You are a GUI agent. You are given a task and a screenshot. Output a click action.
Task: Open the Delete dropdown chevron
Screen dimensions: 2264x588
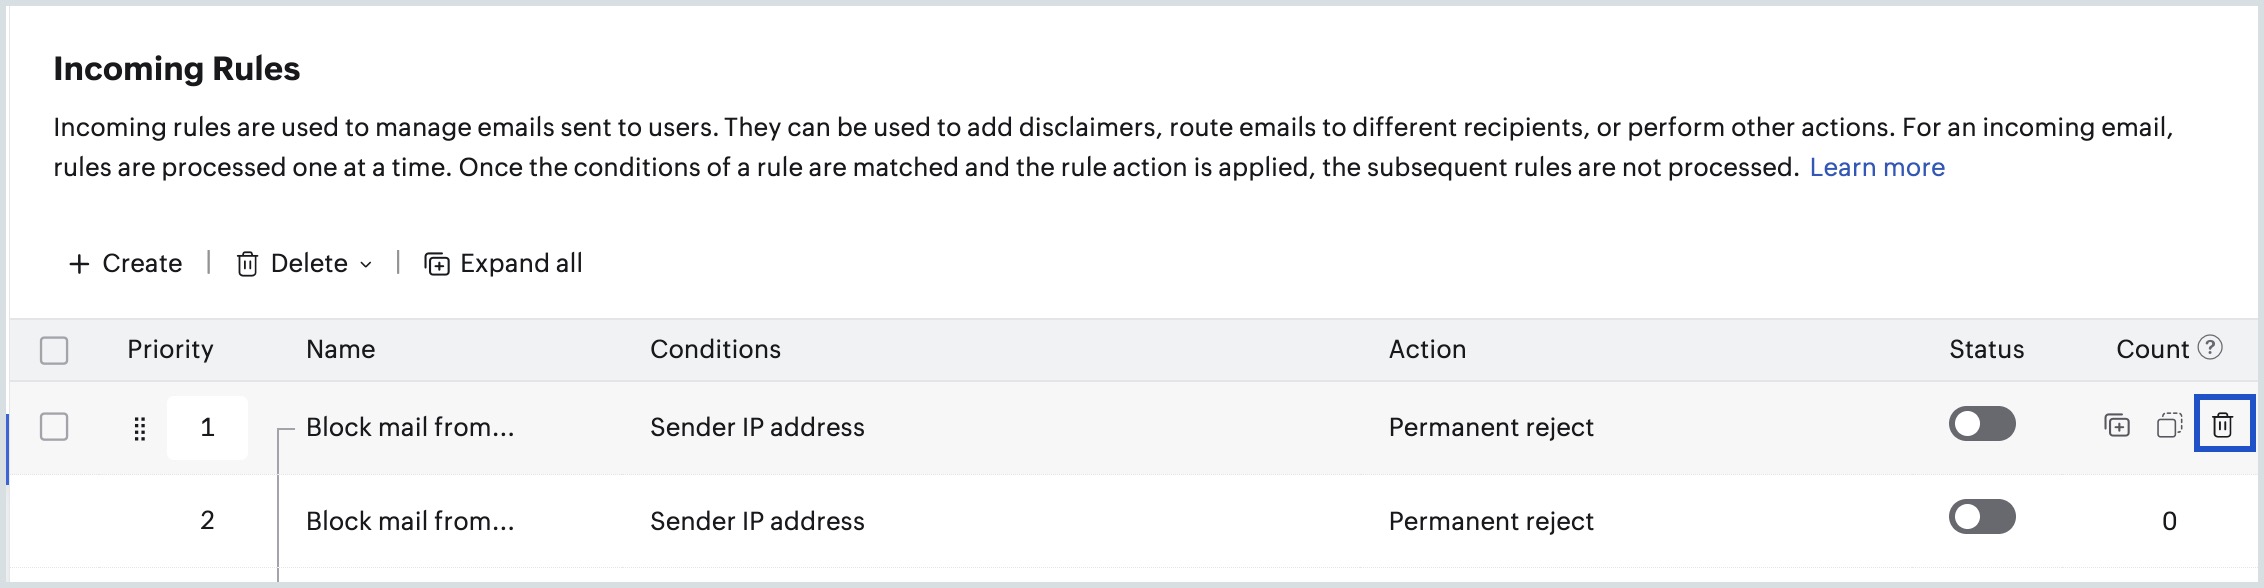(366, 264)
